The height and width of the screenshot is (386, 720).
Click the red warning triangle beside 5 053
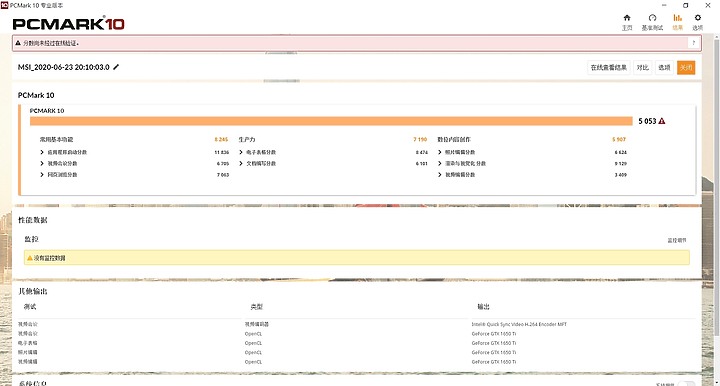pyautogui.click(x=662, y=121)
